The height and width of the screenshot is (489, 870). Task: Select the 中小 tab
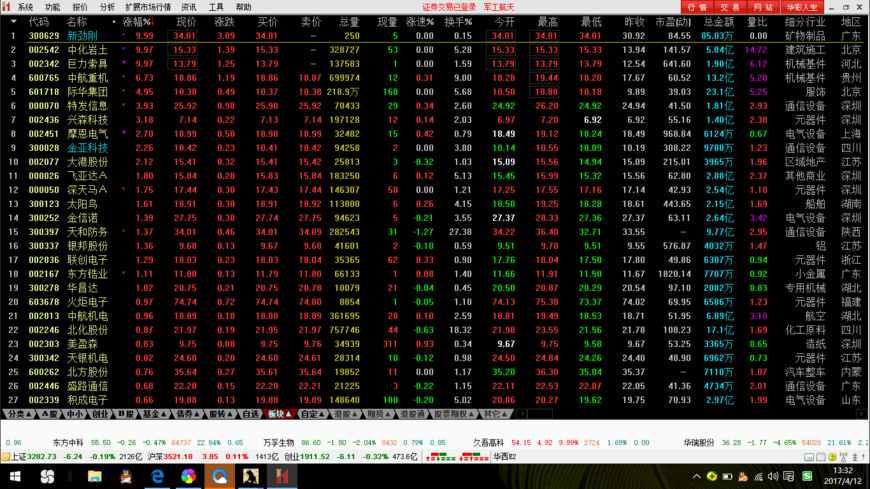click(x=74, y=414)
